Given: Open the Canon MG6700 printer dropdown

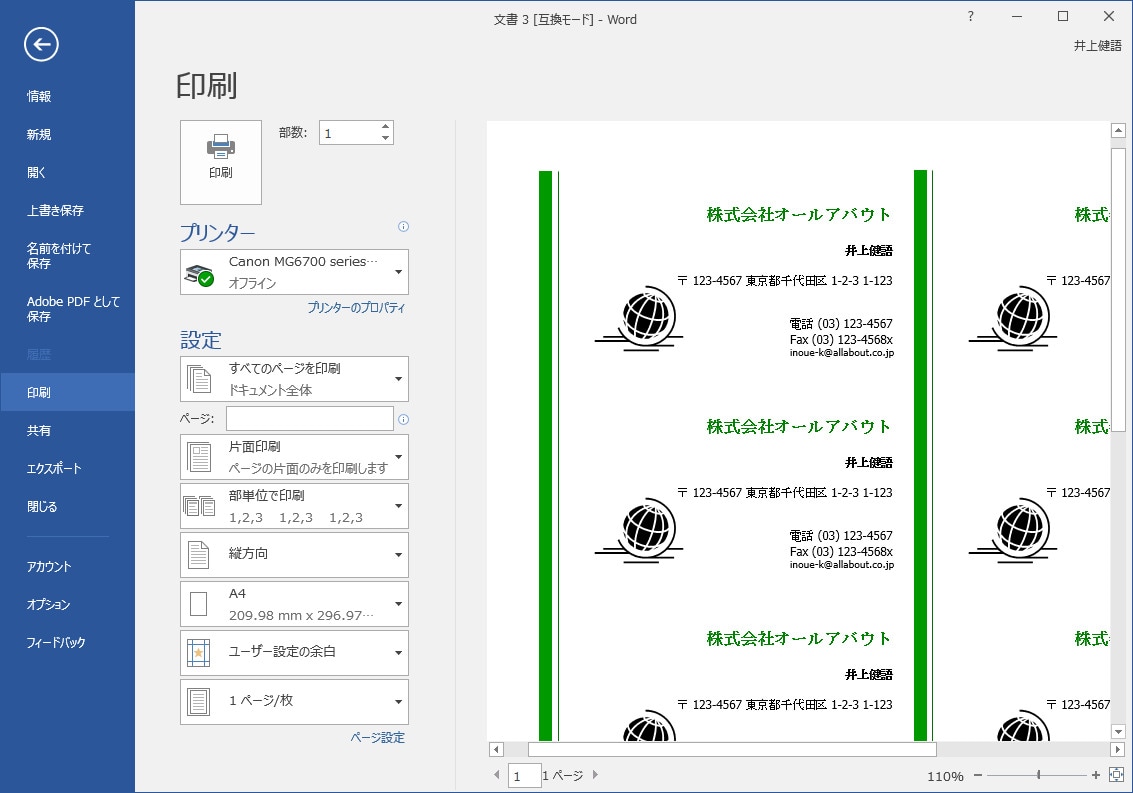Looking at the screenshot, I should [x=293, y=271].
